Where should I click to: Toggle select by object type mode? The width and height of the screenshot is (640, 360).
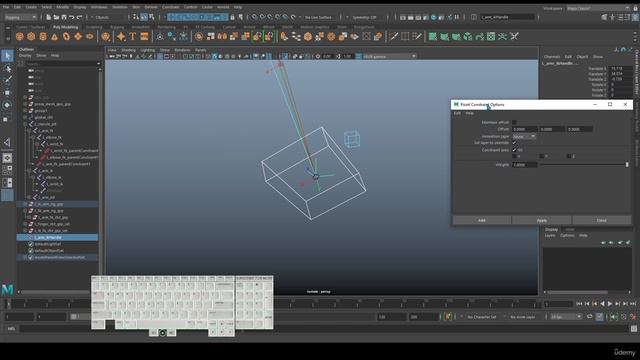pos(144,17)
